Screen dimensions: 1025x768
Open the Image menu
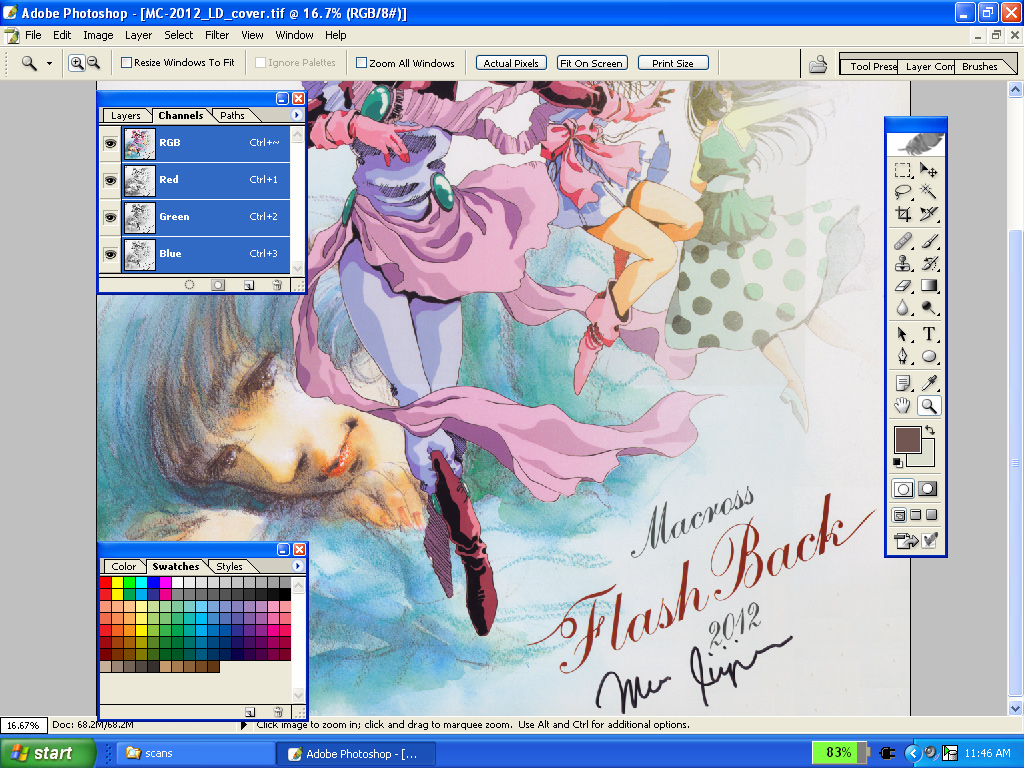pyautogui.click(x=98, y=35)
